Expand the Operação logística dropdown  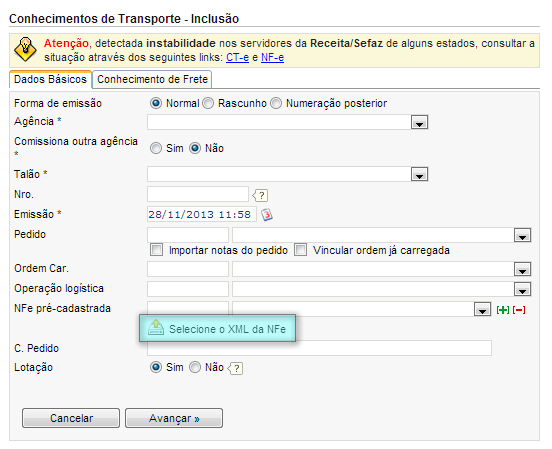click(522, 289)
